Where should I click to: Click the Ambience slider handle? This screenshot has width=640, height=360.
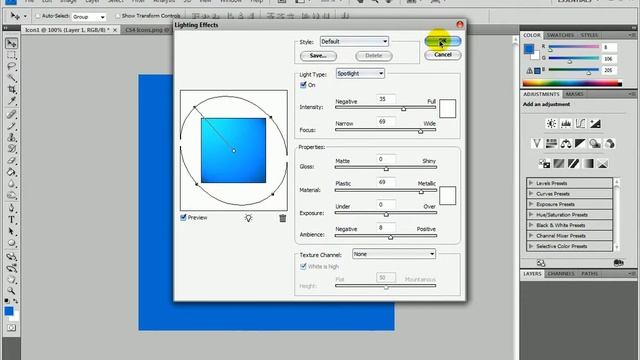click(391, 237)
